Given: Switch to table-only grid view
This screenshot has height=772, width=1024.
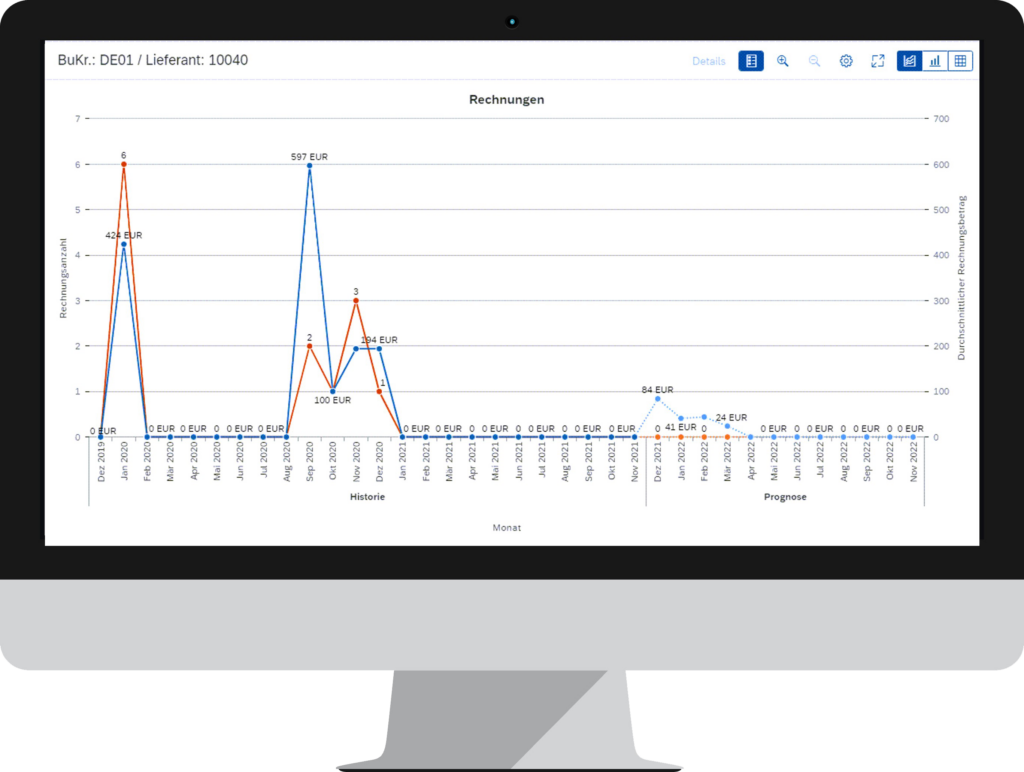Looking at the screenshot, I should coord(960,61).
